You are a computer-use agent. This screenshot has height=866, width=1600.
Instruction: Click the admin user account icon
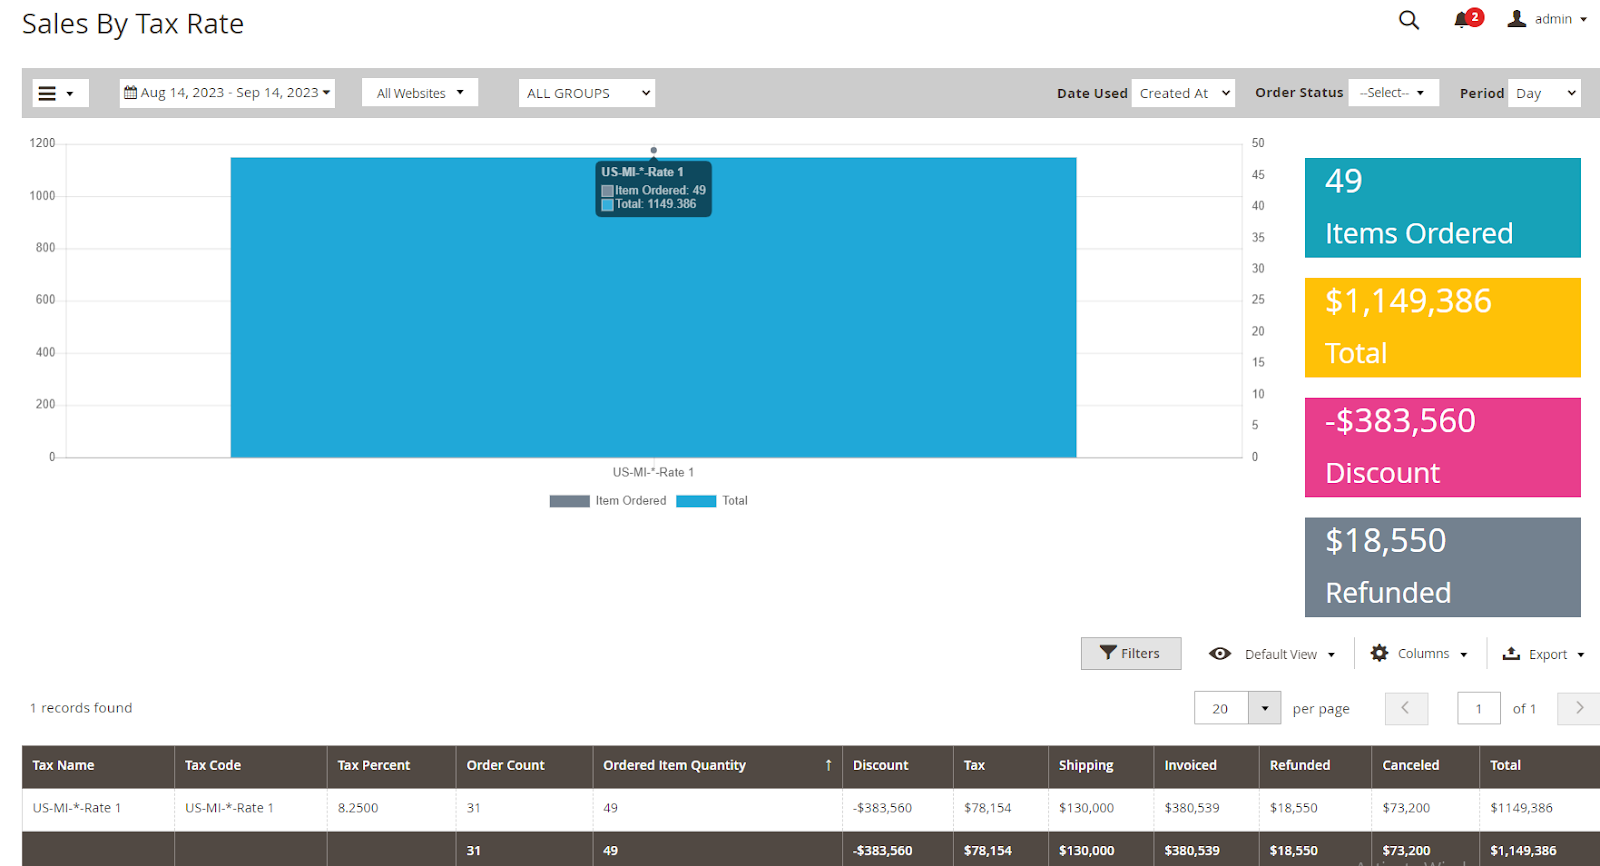click(x=1517, y=19)
